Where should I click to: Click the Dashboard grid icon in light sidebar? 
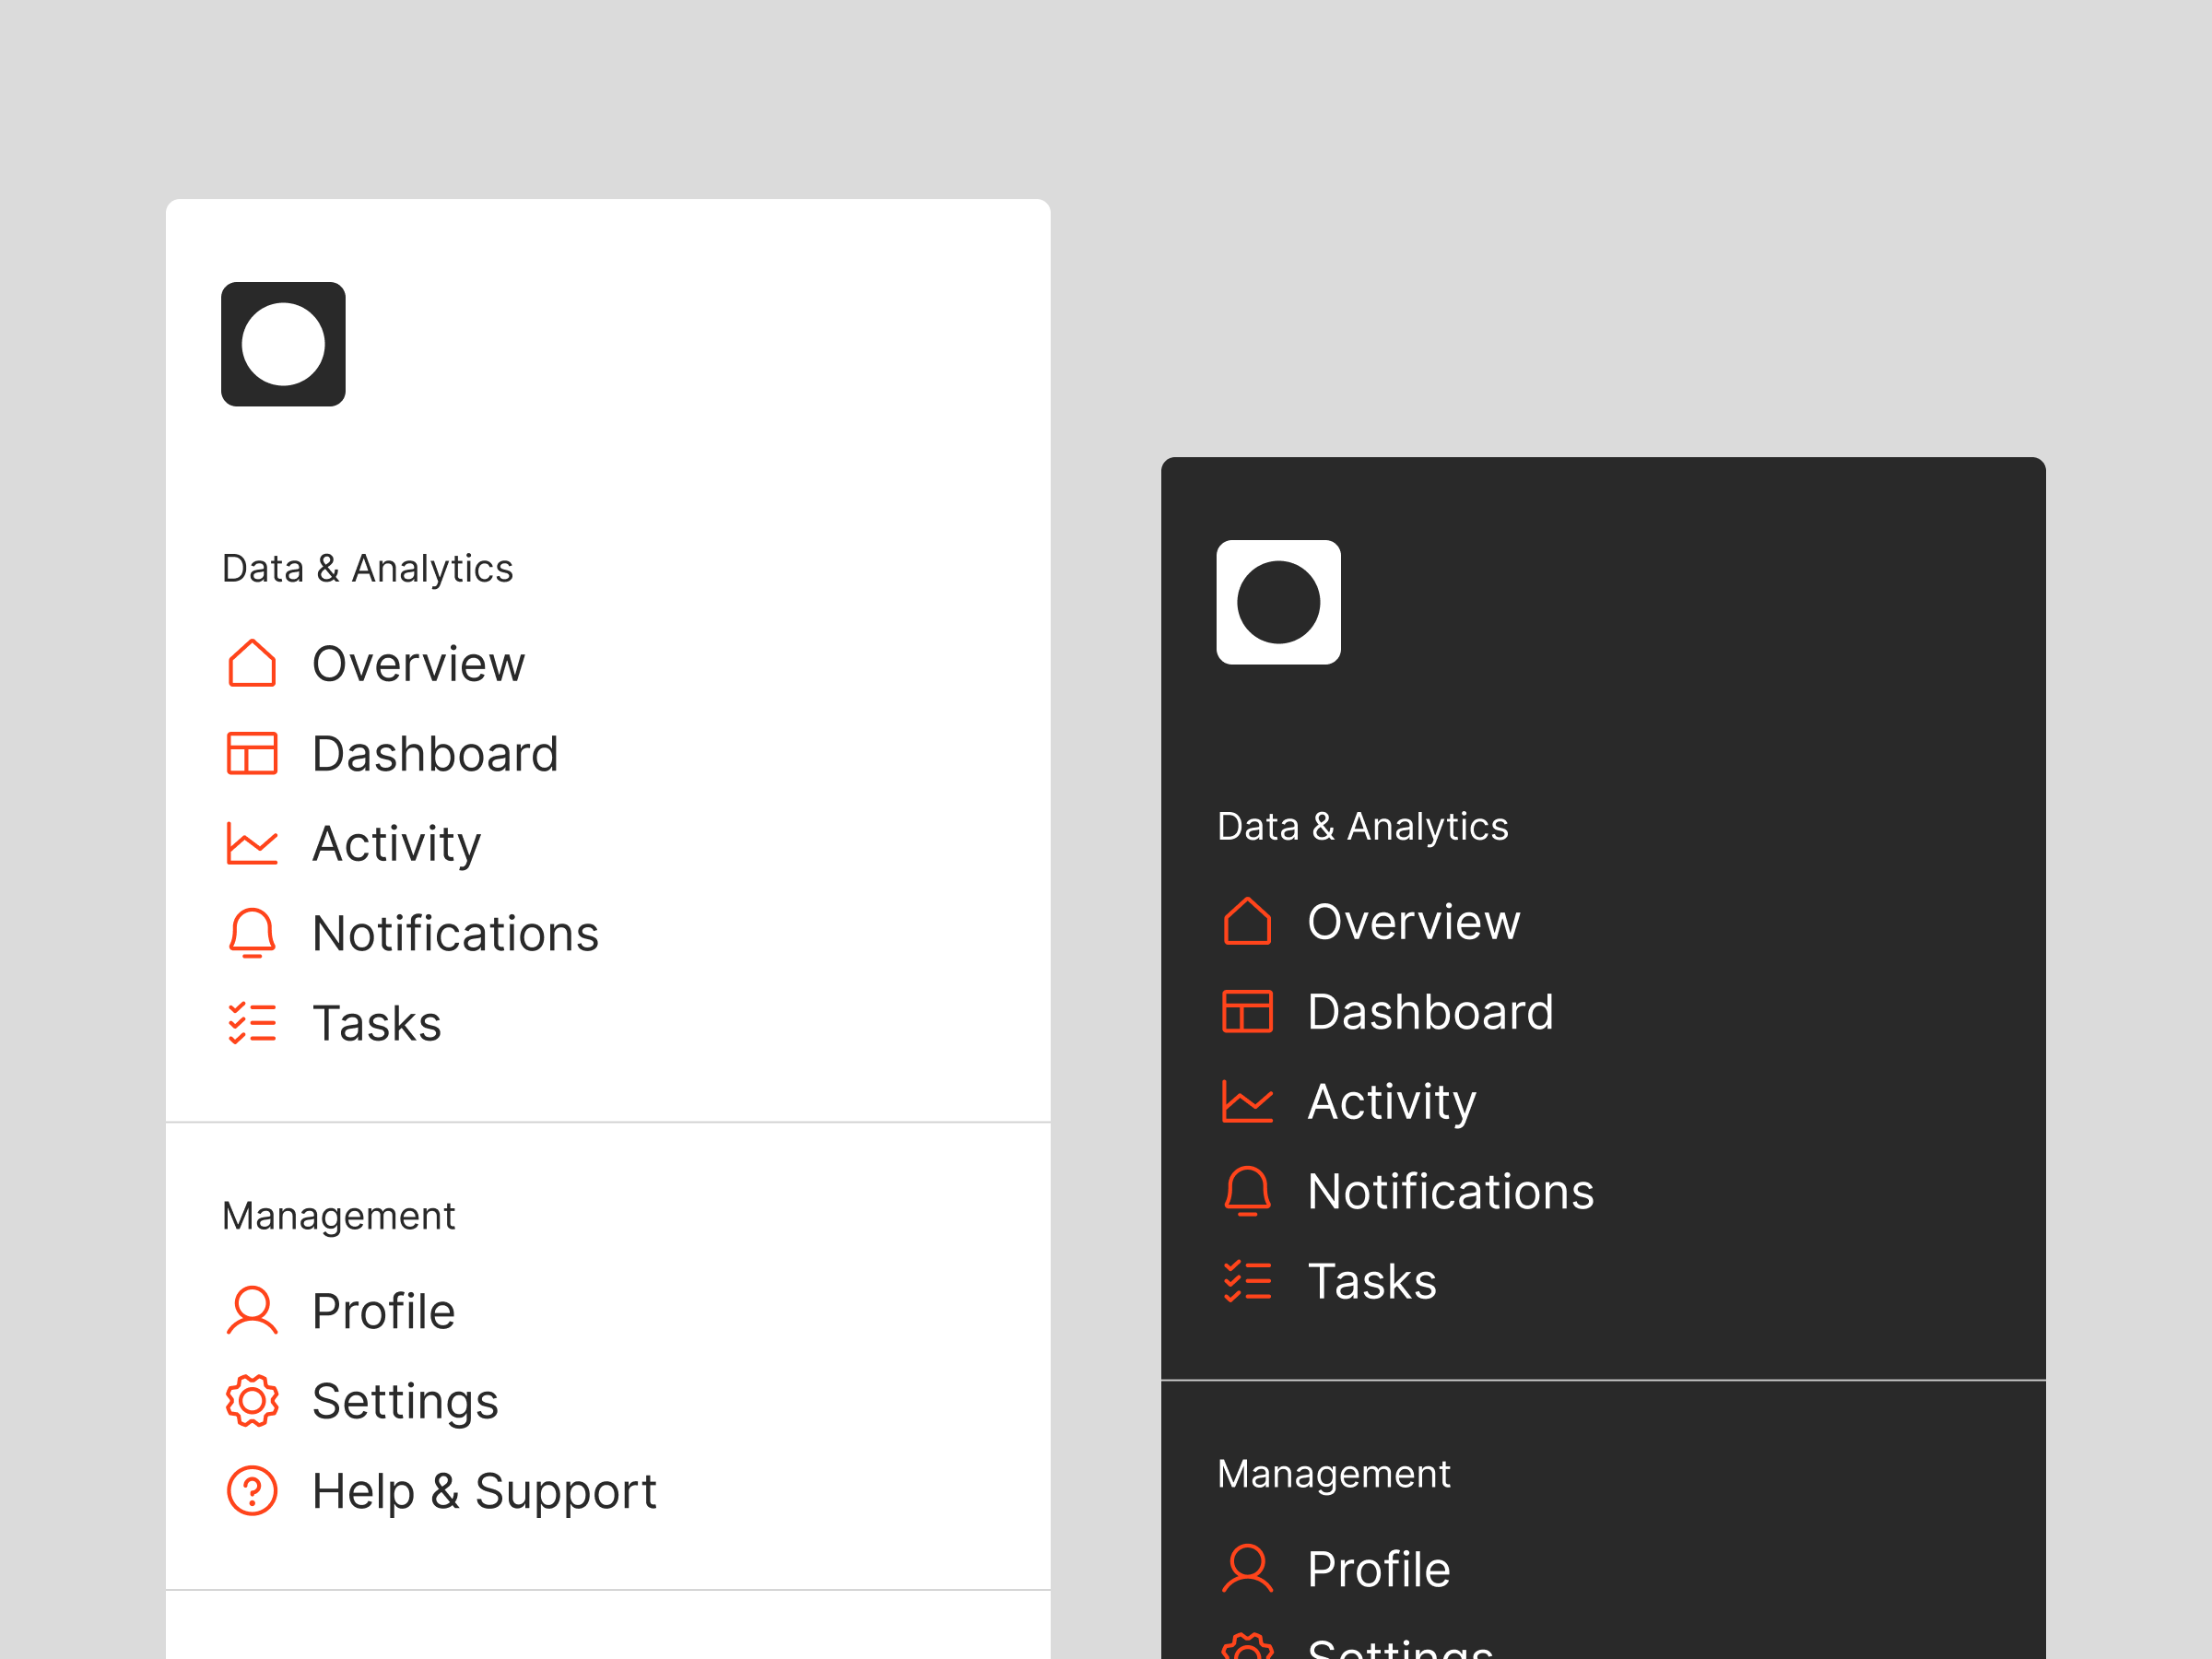[x=252, y=753]
